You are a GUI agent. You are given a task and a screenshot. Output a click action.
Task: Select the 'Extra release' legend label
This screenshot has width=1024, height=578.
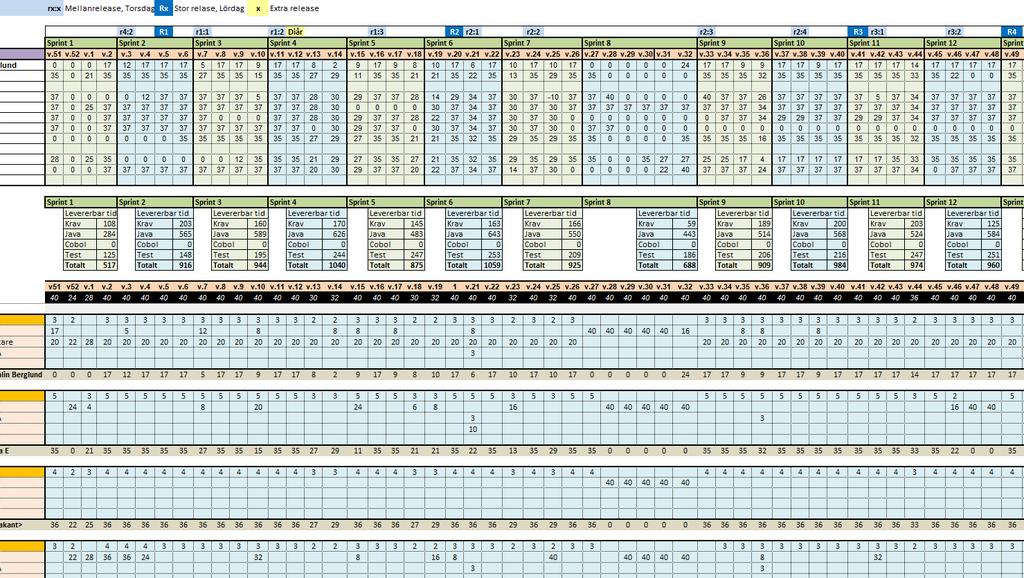click(295, 8)
